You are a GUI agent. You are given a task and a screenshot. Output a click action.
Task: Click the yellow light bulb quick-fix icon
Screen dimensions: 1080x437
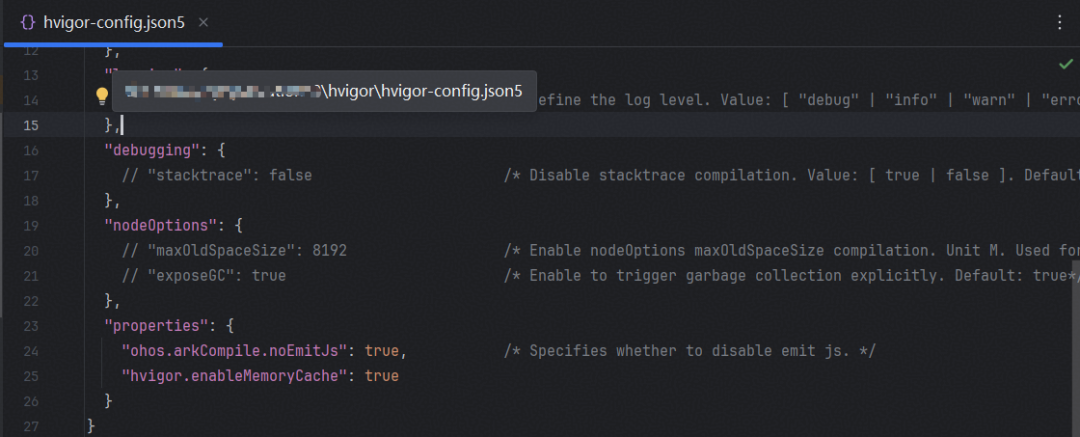point(102,95)
